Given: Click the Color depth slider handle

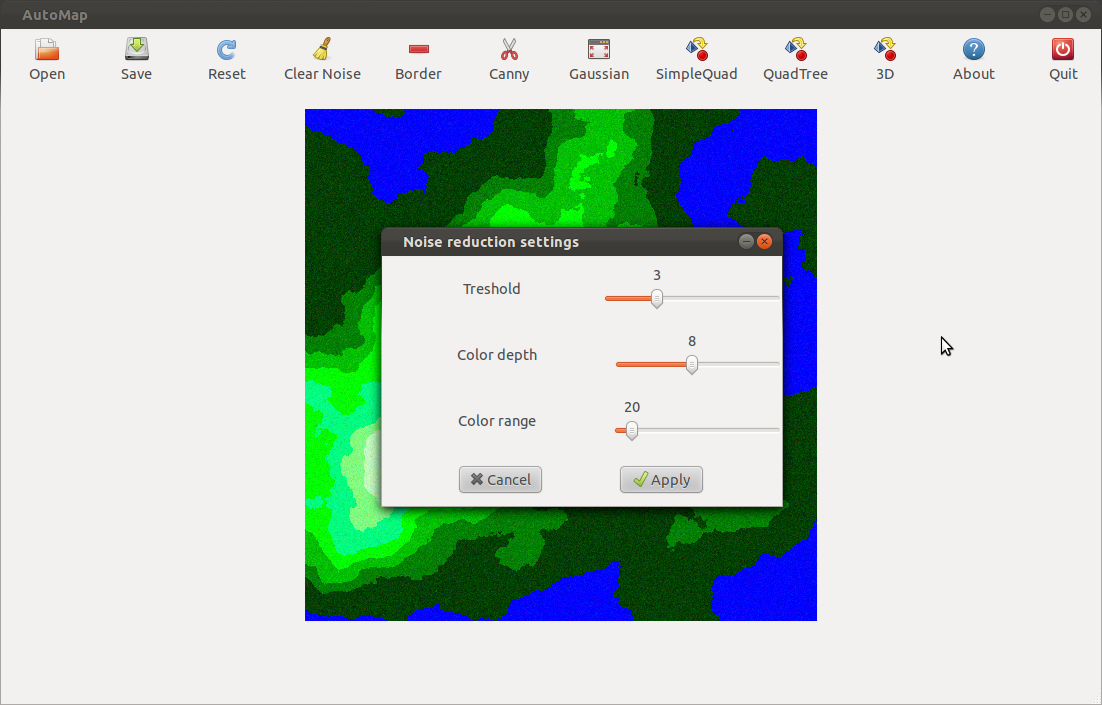Looking at the screenshot, I should (692, 365).
